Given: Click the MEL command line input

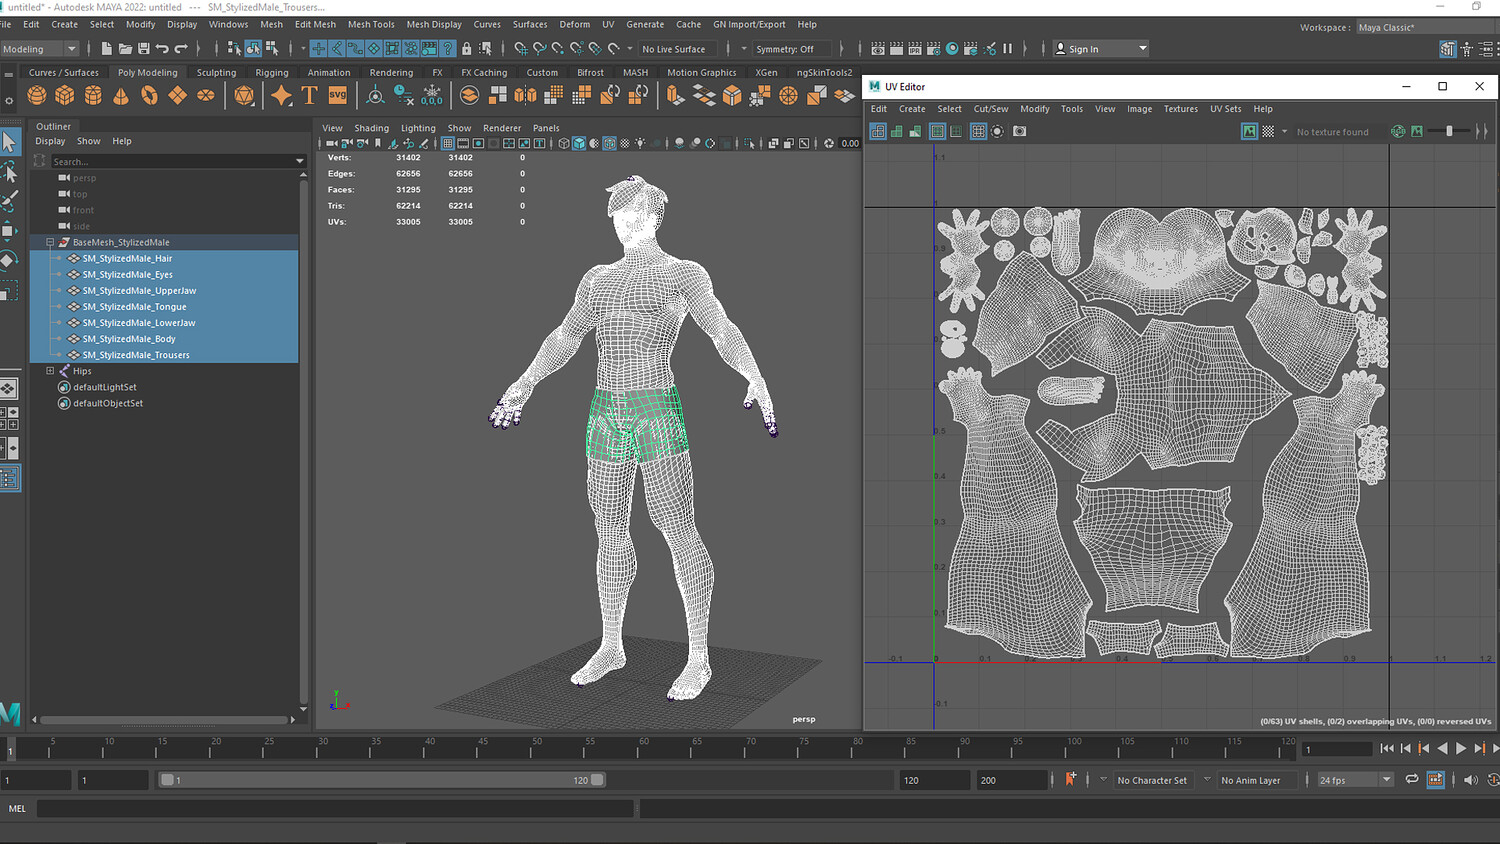Looking at the screenshot, I should [x=335, y=808].
